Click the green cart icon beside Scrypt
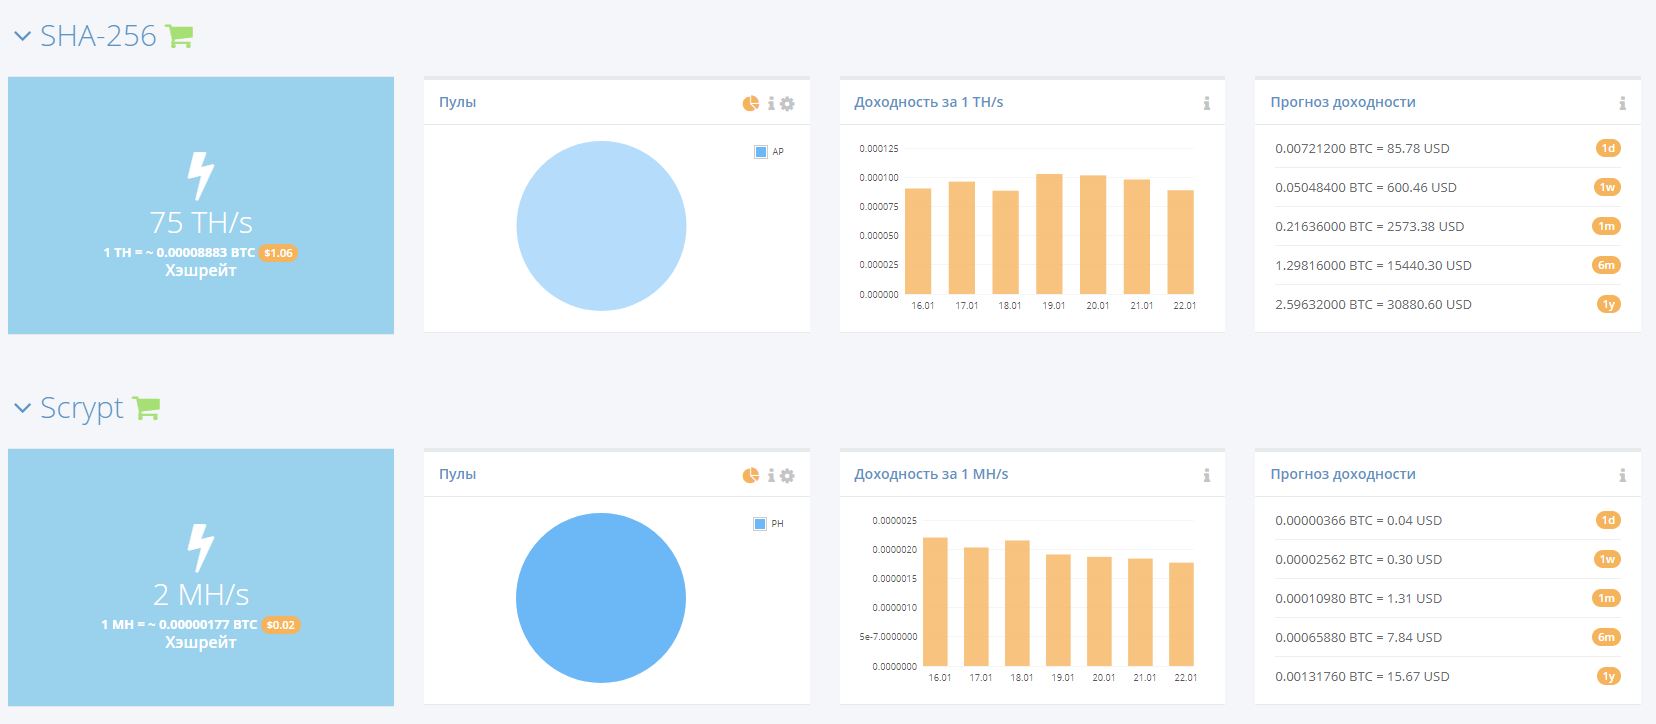Image resolution: width=1656 pixels, height=724 pixels. tap(146, 408)
